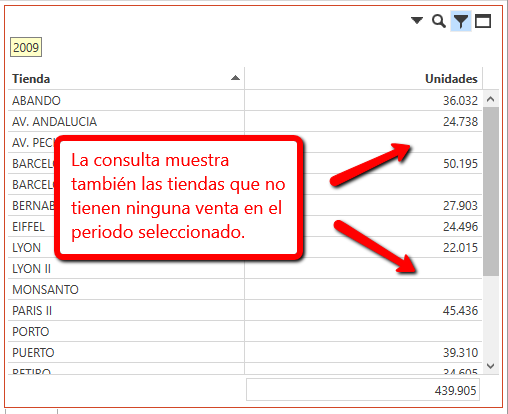
Task: Click the sort arrow in Tienda header
Action: coord(235,78)
